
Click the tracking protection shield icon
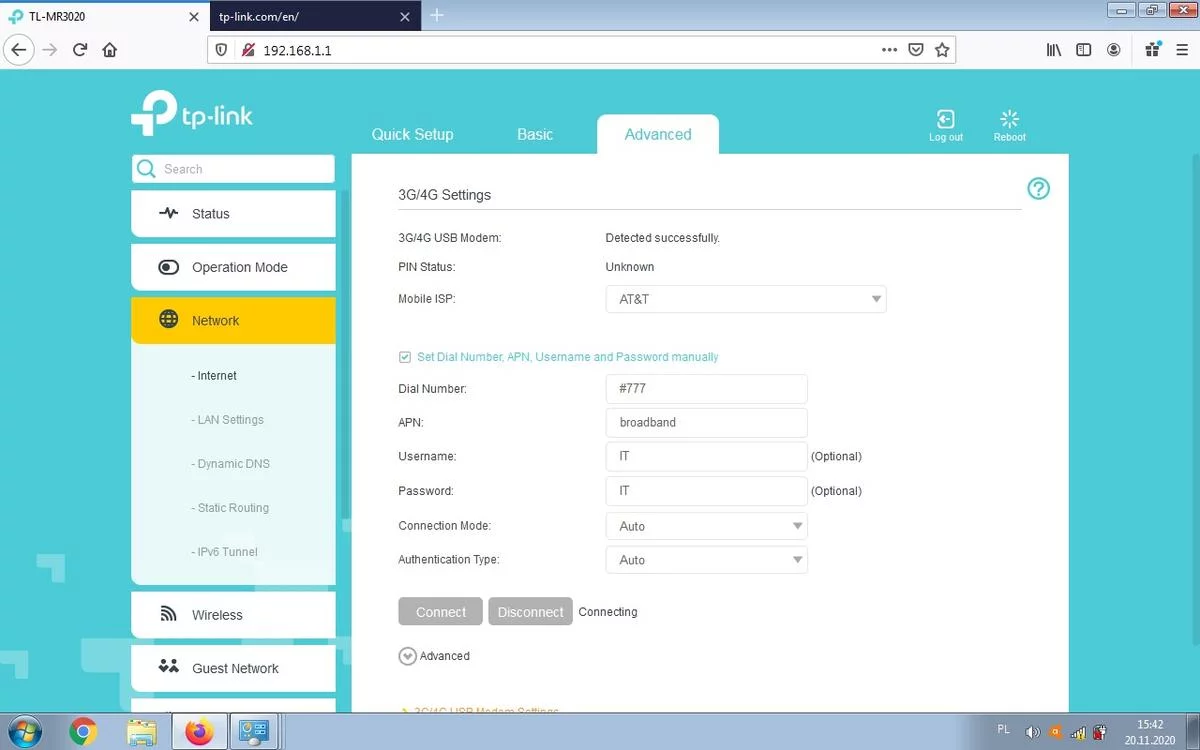222,49
